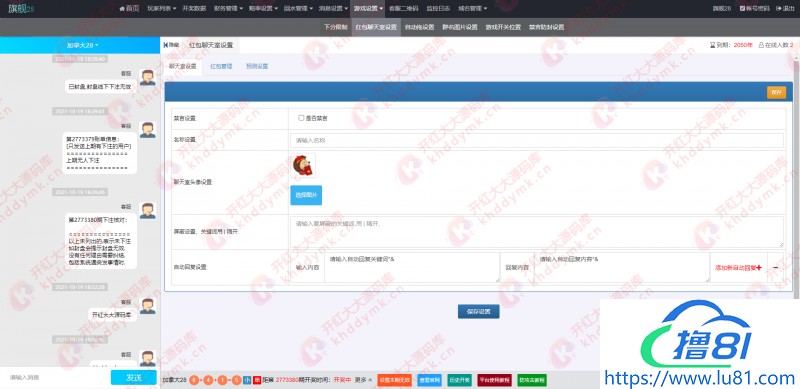Screen dimensions: 800x389
Task: Click the 首页 home icon link
Action: click(x=122, y=9)
